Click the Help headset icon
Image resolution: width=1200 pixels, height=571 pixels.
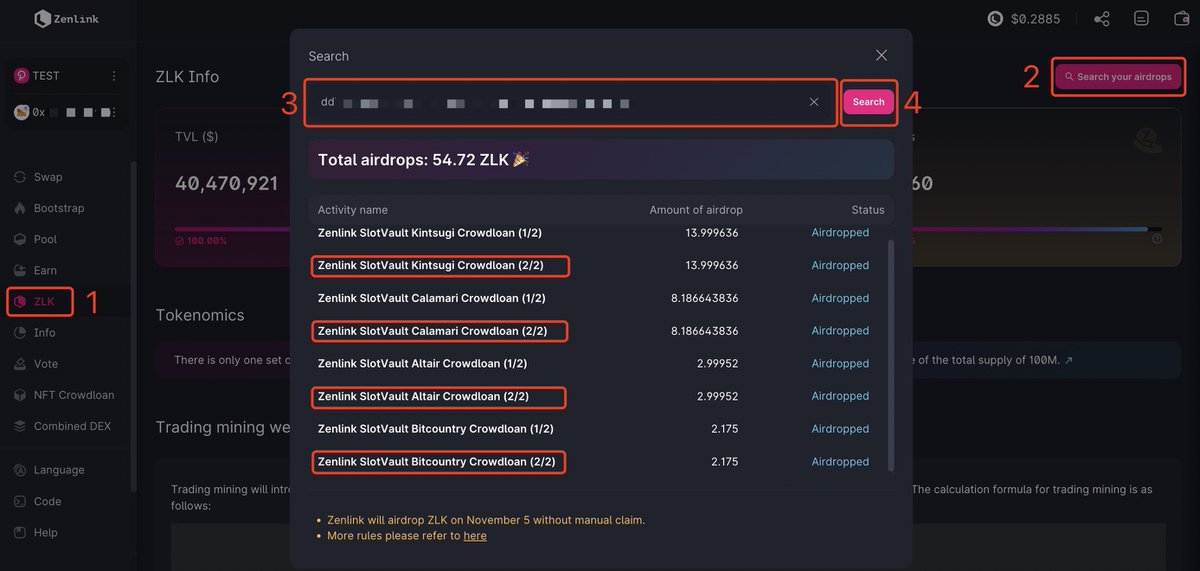click(x=20, y=533)
